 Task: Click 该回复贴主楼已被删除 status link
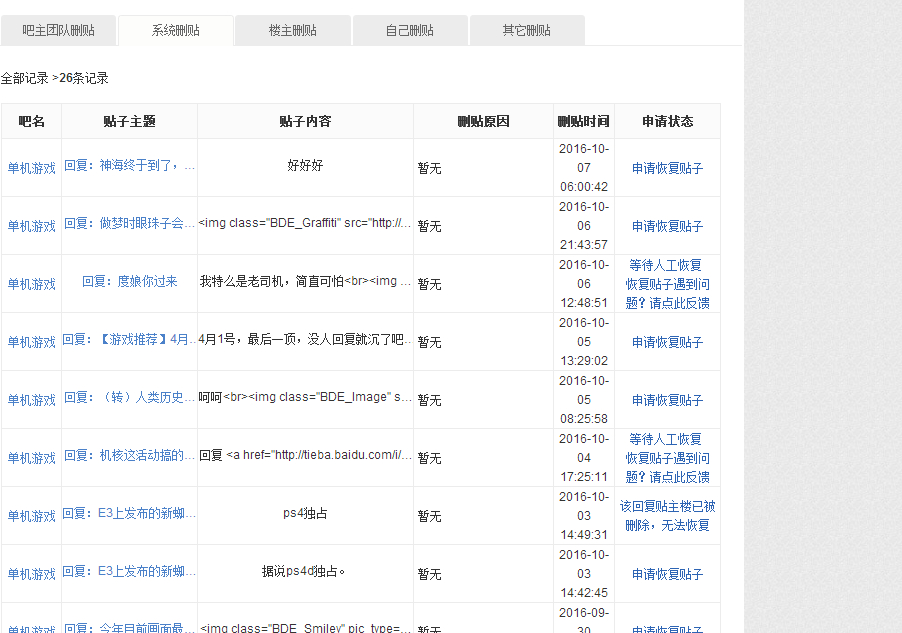(x=667, y=516)
